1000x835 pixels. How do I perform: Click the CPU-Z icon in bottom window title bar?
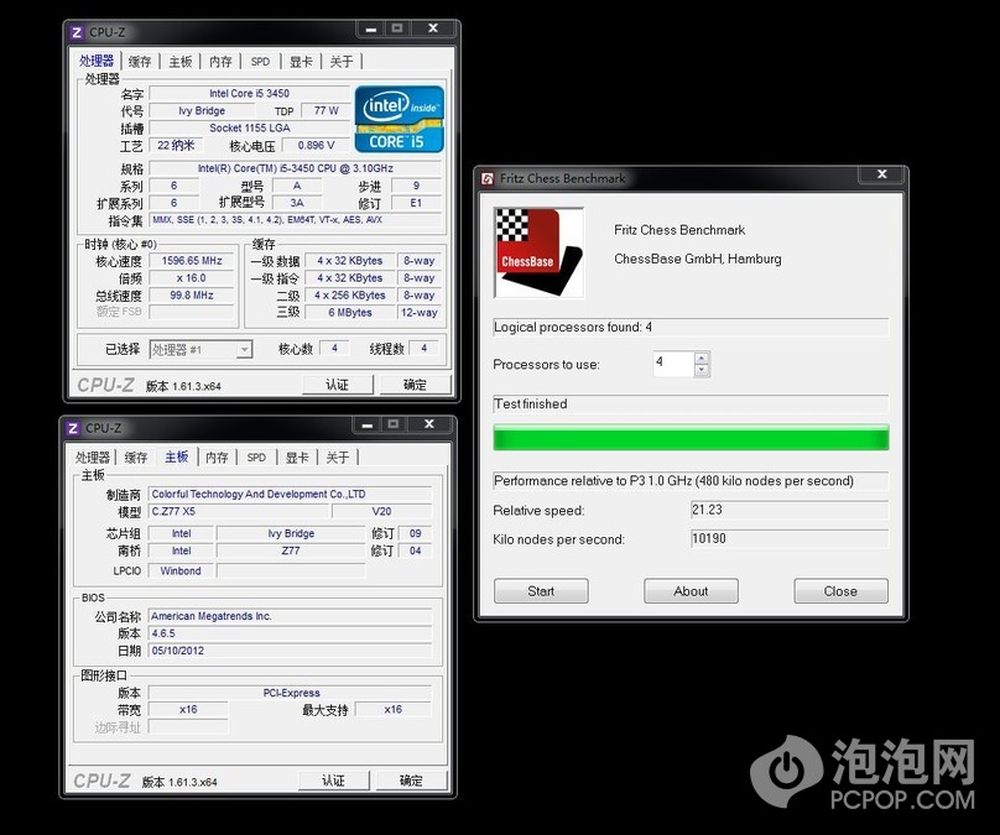tap(73, 428)
